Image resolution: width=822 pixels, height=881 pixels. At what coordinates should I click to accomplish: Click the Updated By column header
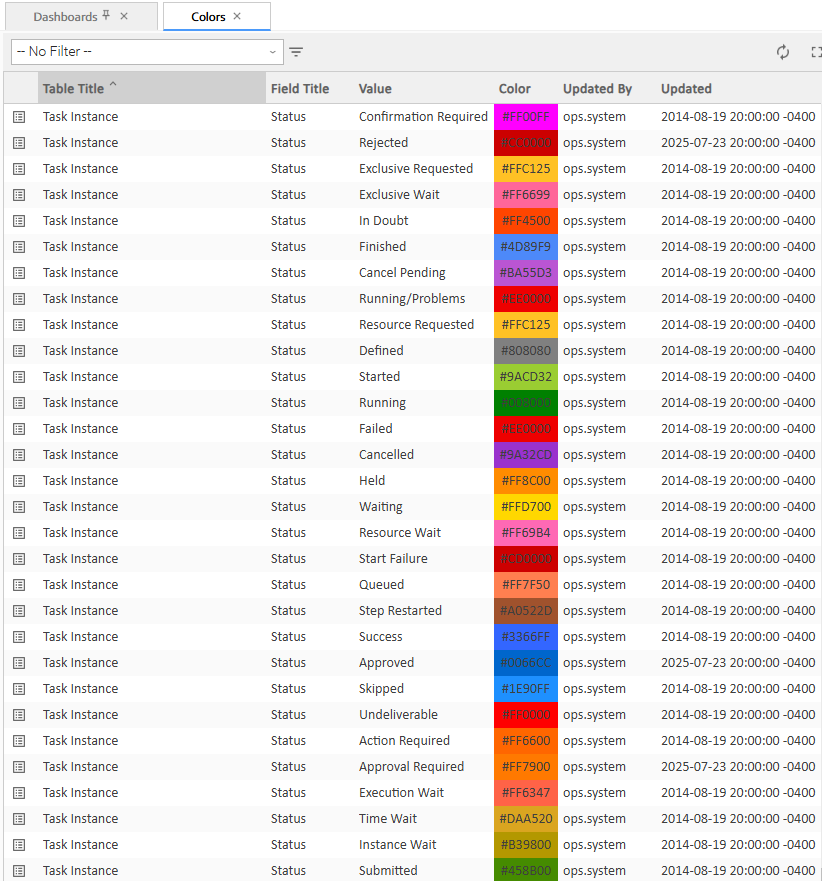point(597,89)
